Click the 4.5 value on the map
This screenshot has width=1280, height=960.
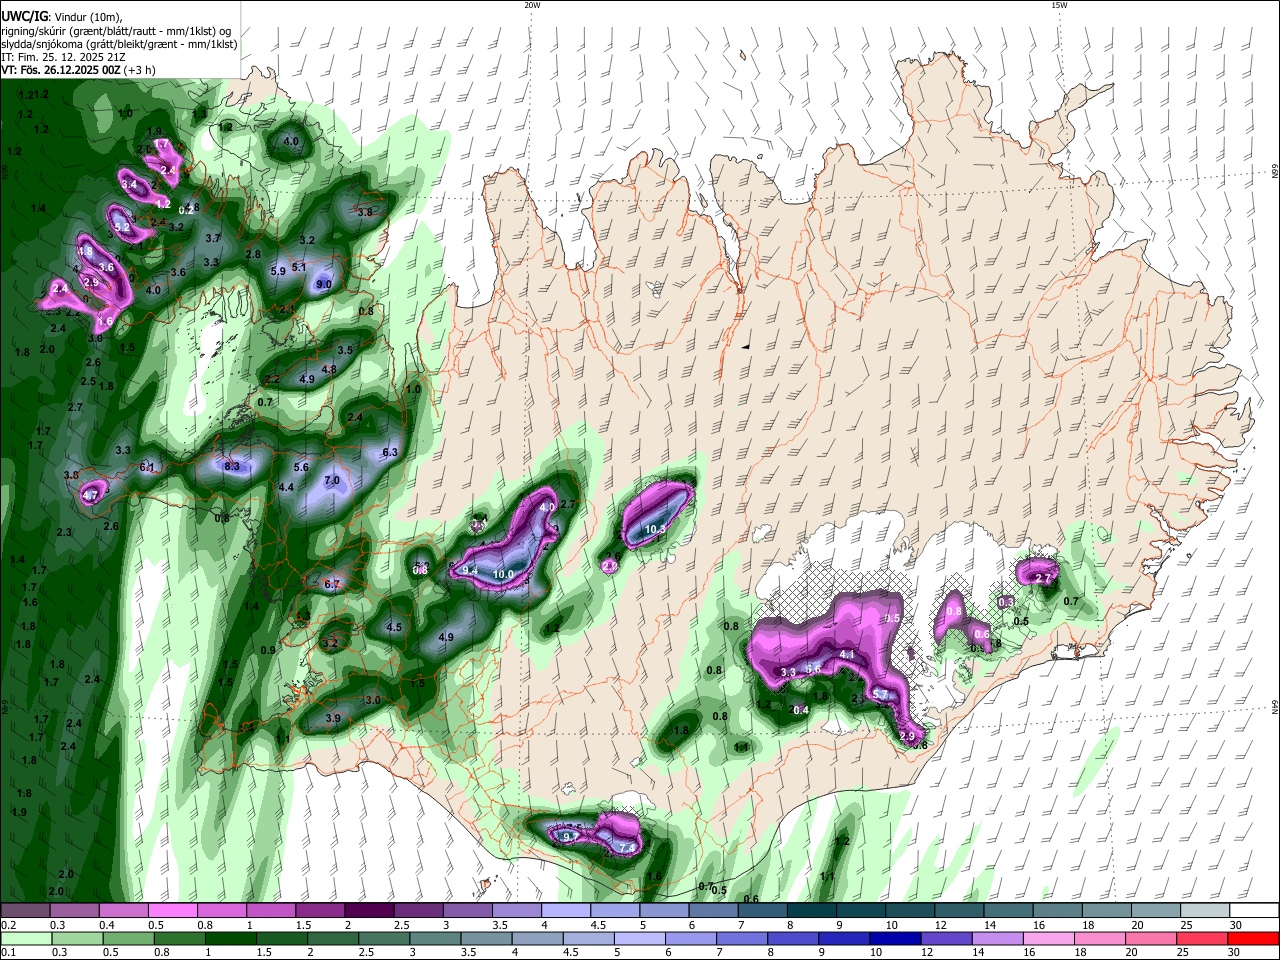pos(394,628)
